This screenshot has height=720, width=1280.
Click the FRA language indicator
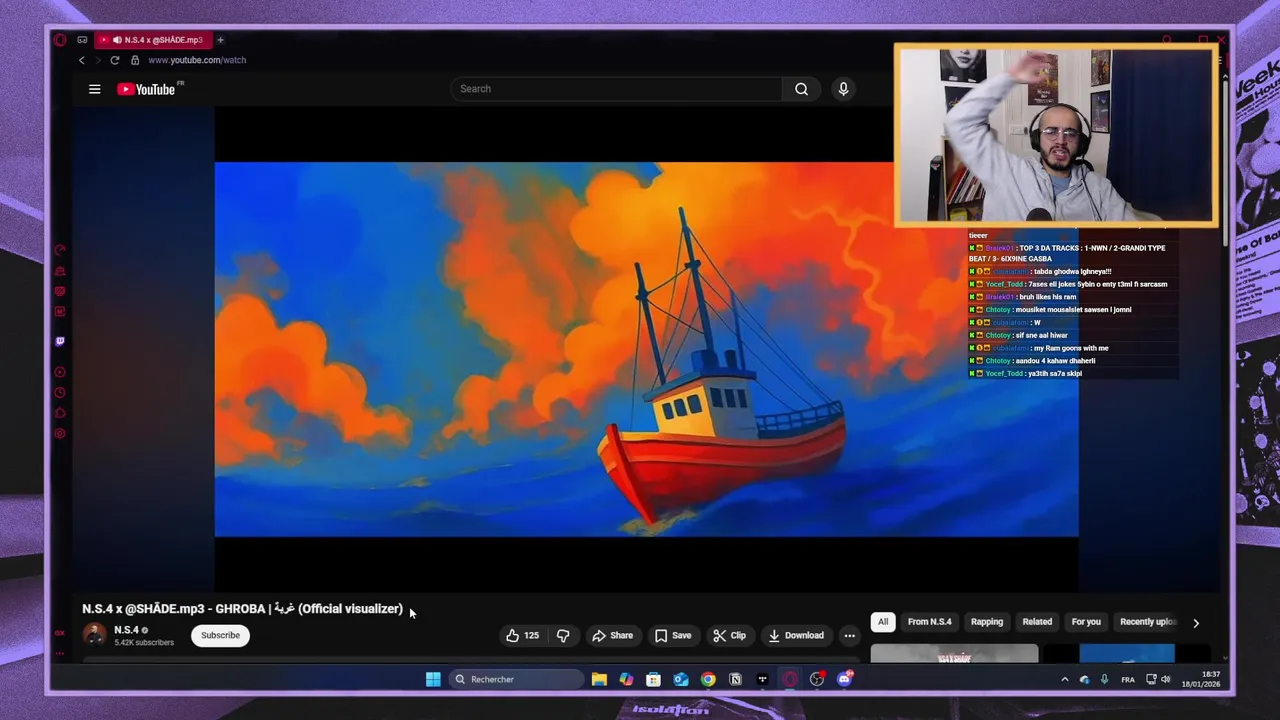[x=1128, y=679]
